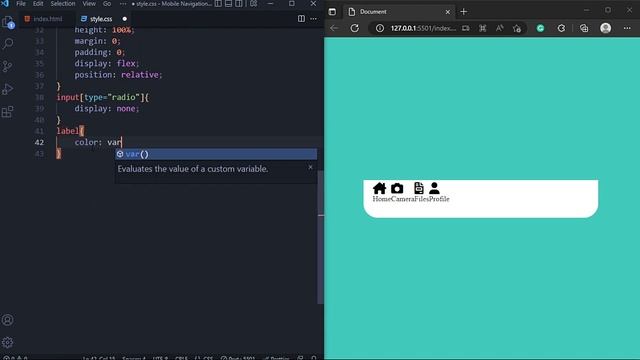Click the Profile icon in the navigation bar
The width and height of the screenshot is (640, 360).
(x=434, y=188)
